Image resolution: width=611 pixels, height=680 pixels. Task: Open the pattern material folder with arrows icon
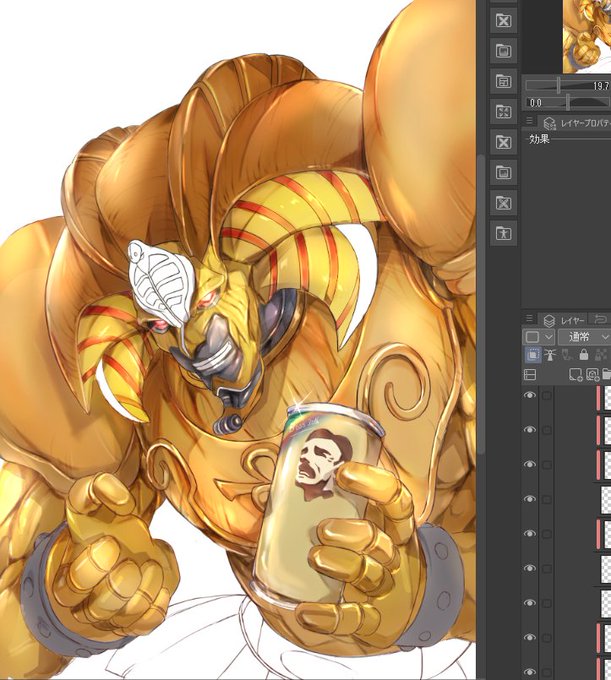pyautogui.click(x=503, y=111)
